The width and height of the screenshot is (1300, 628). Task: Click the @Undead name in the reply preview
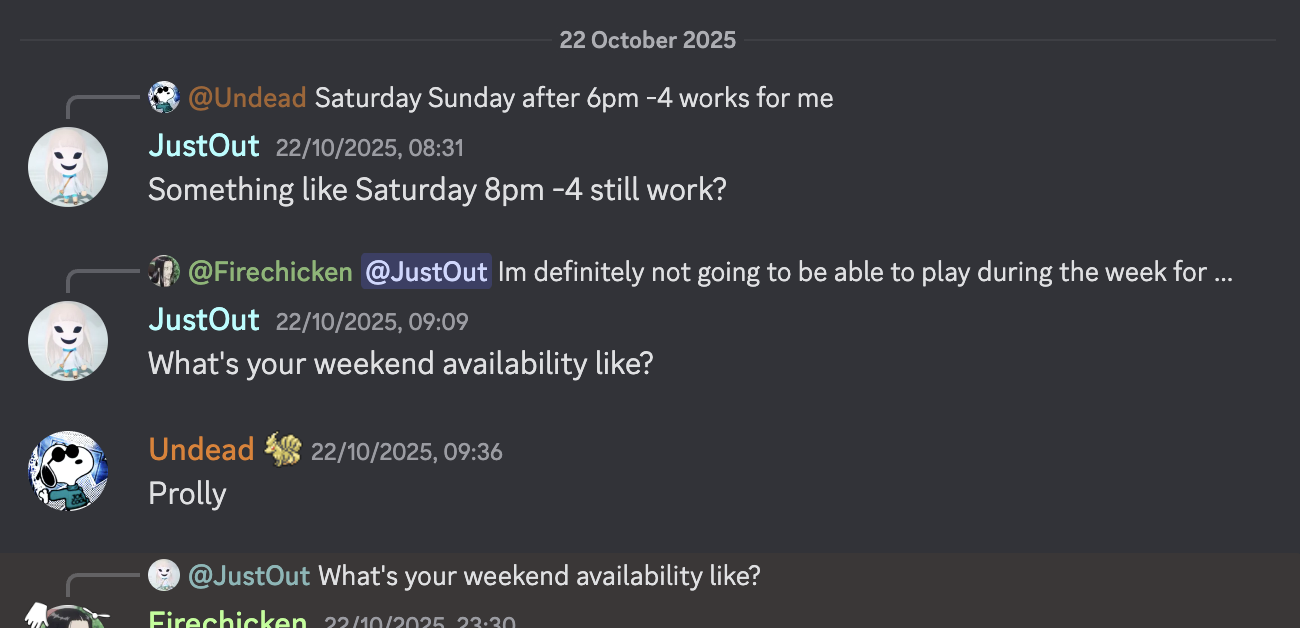[x=247, y=98]
